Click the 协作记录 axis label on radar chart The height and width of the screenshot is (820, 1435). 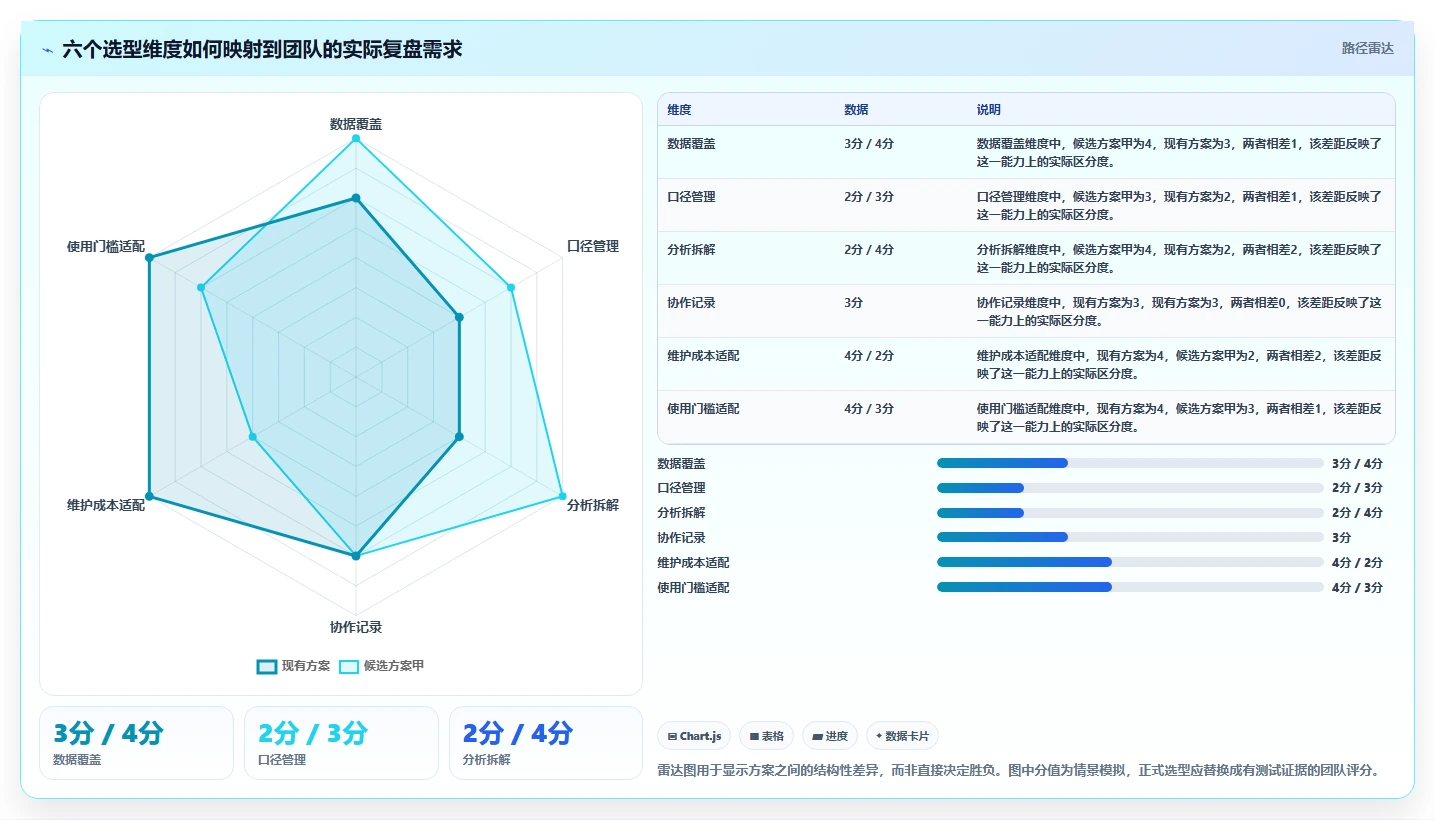click(x=356, y=627)
